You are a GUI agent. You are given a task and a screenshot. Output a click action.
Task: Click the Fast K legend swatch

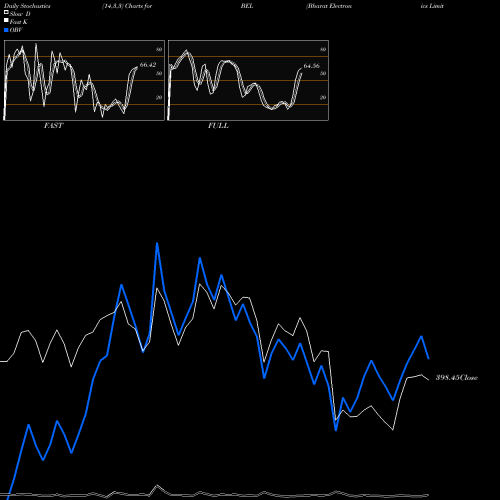6,21
